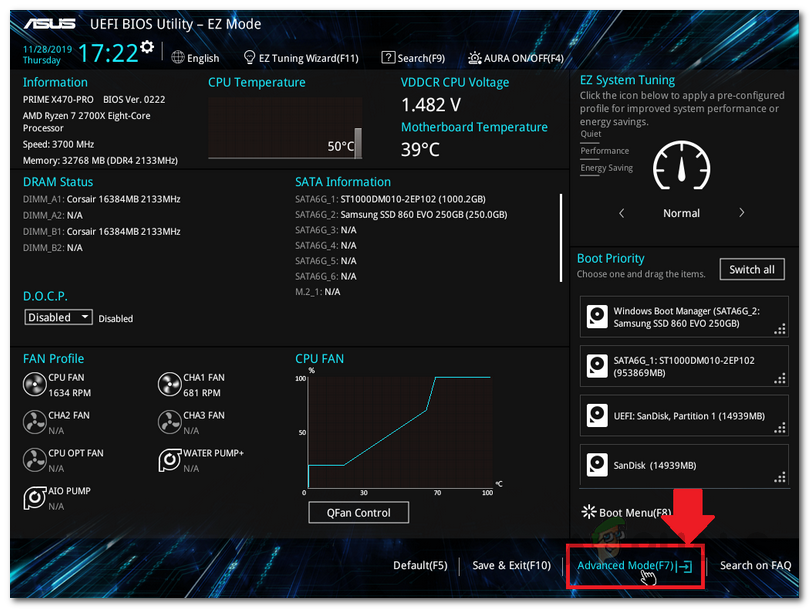Click the 17:22 clock display
The image size is (810, 609).
pos(108,53)
